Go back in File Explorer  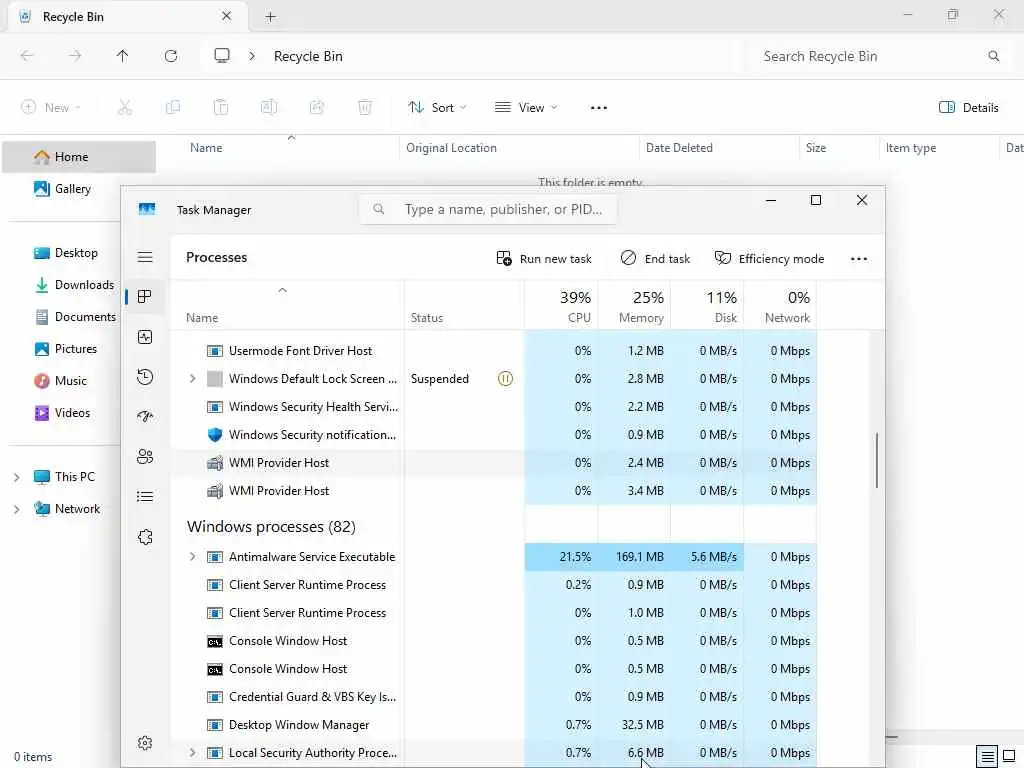27,56
